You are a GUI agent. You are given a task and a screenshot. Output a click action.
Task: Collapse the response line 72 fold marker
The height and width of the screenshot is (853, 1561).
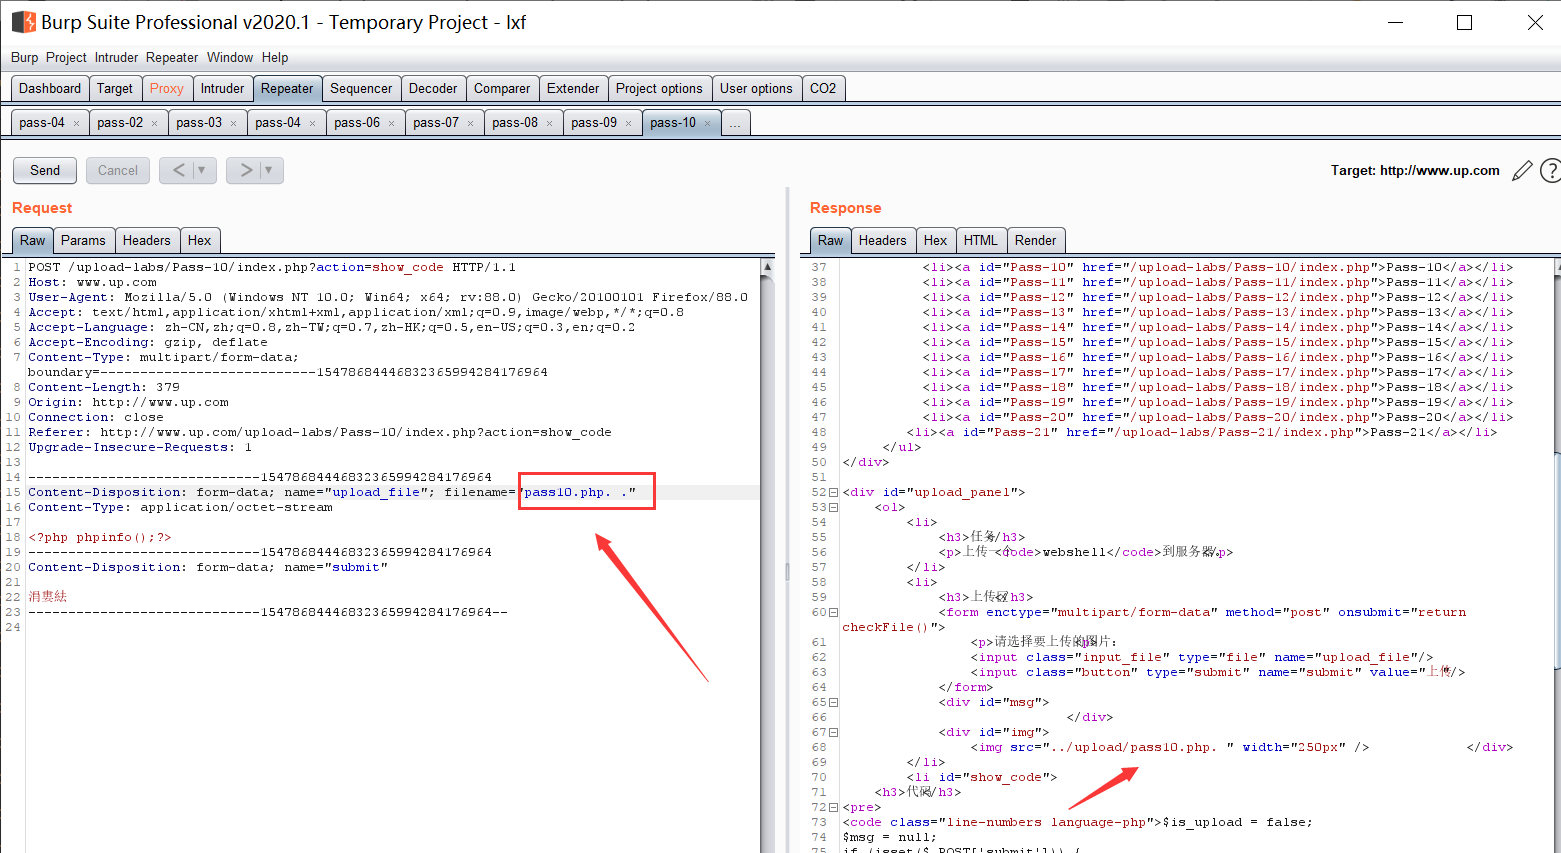pos(833,807)
